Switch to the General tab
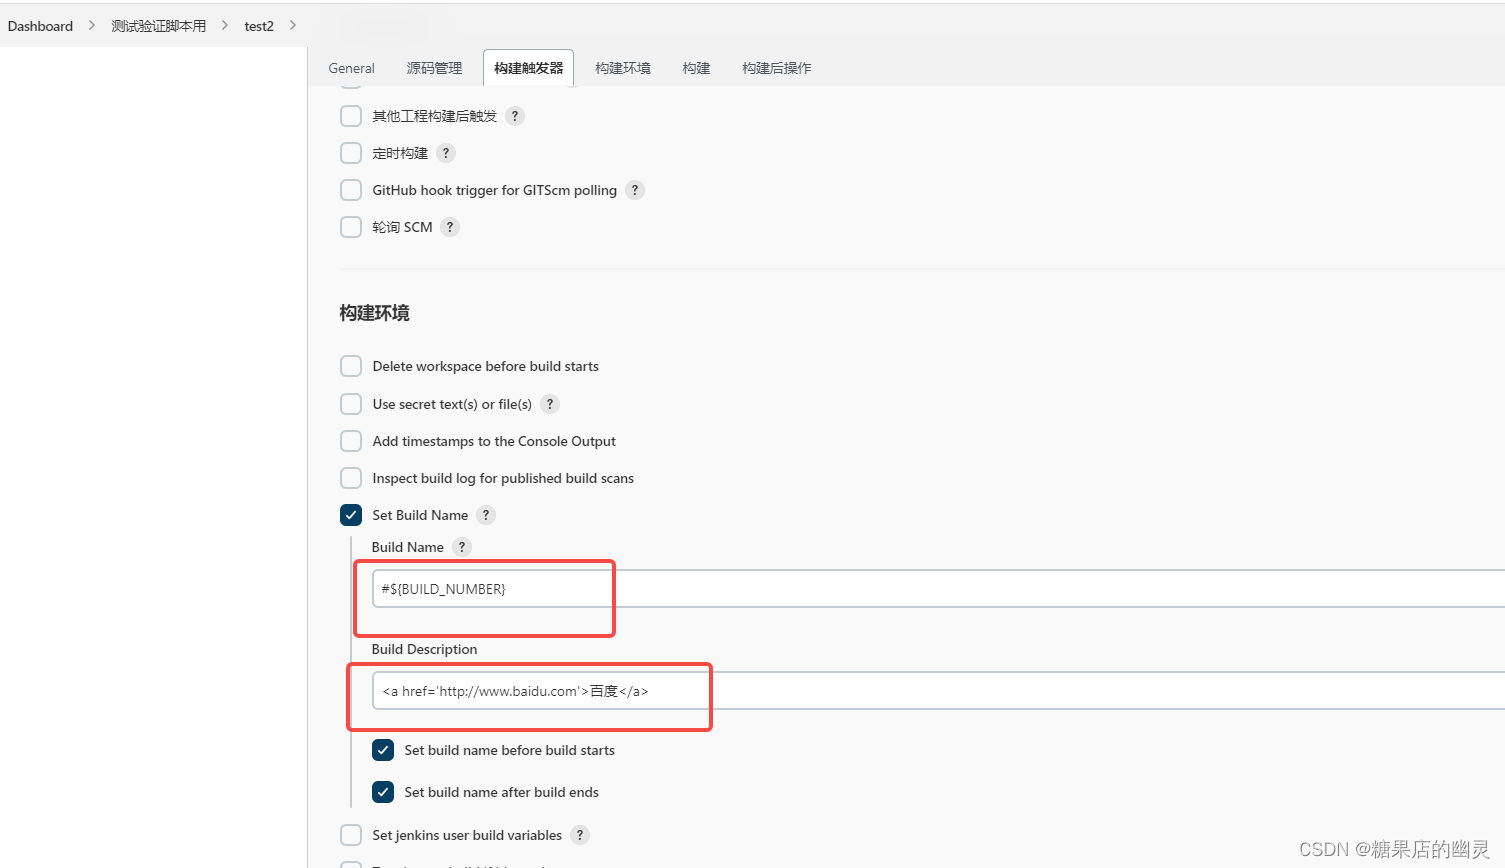Viewport: 1505px width, 868px height. 352,68
